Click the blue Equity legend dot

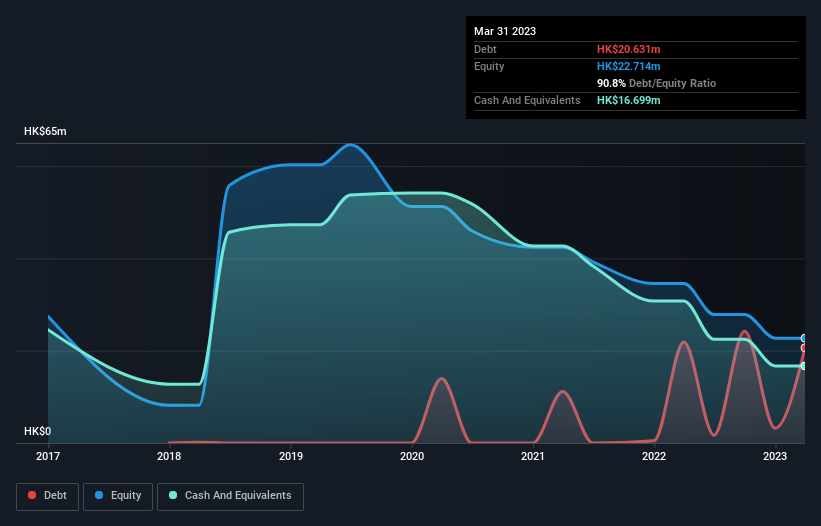pyautogui.click(x=99, y=495)
